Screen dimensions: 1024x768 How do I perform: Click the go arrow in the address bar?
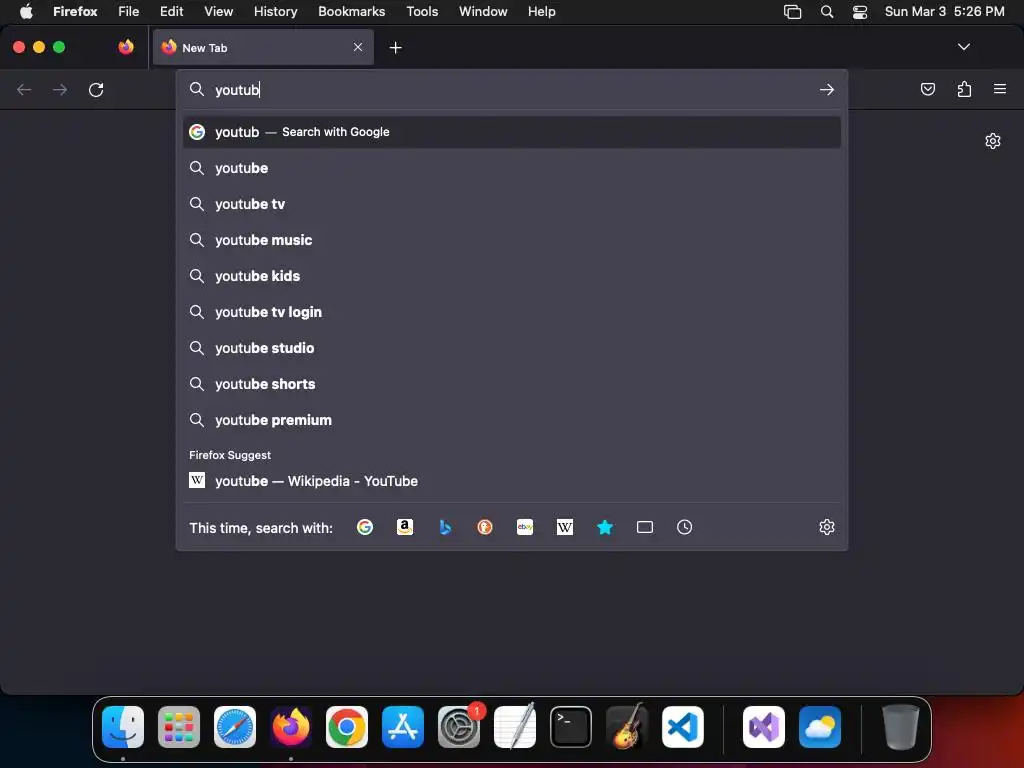pos(827,89)
